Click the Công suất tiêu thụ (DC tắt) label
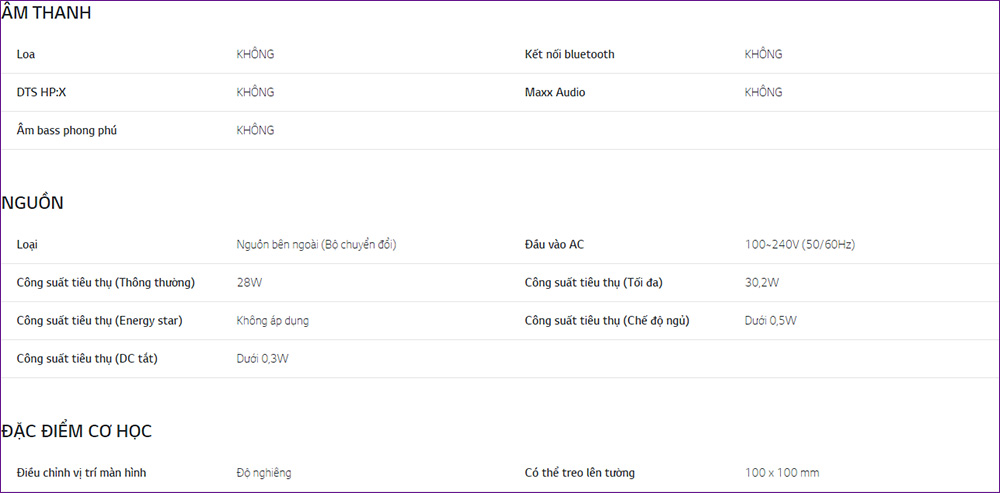The image size is (1000, 493). click(87, 359)
